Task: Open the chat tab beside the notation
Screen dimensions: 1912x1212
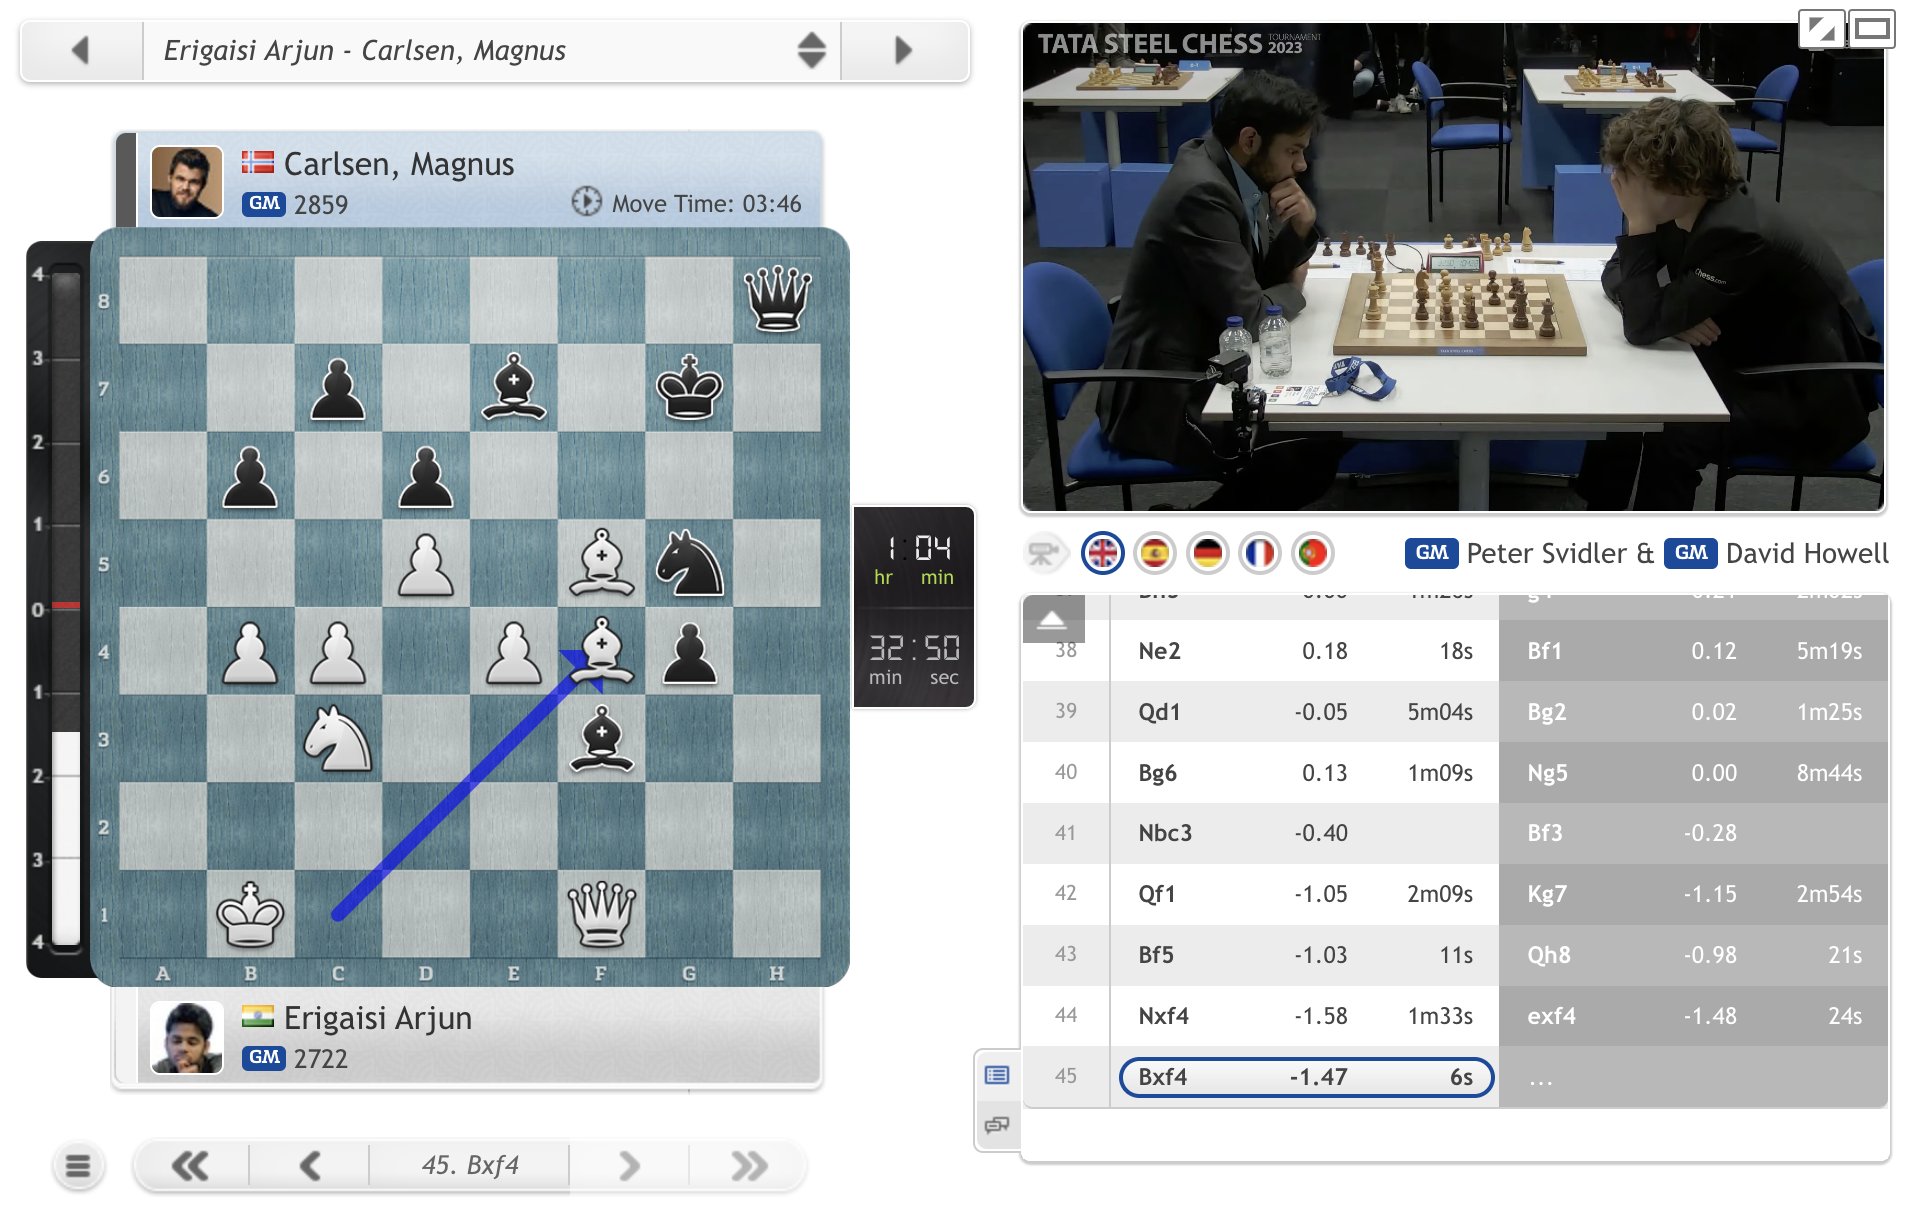Action: pos(995,1125)
